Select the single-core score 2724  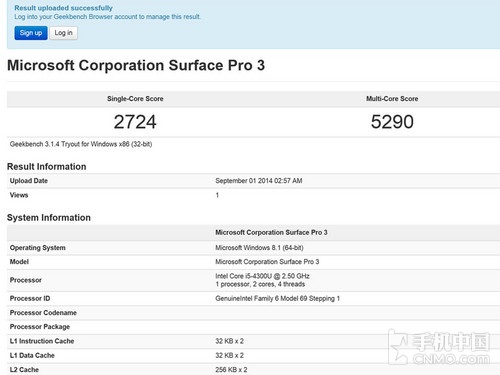[x=135, y=122]
